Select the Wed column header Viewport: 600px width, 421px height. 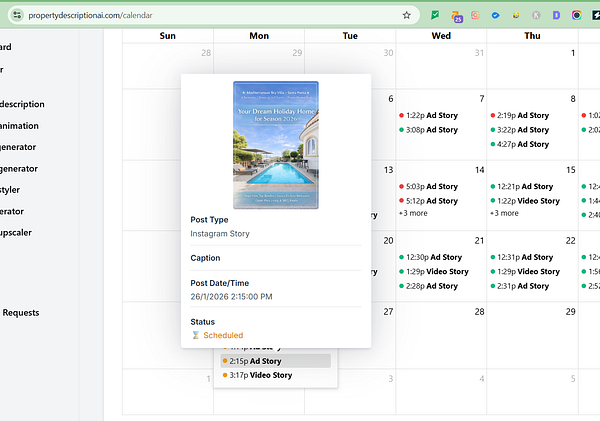441,36
